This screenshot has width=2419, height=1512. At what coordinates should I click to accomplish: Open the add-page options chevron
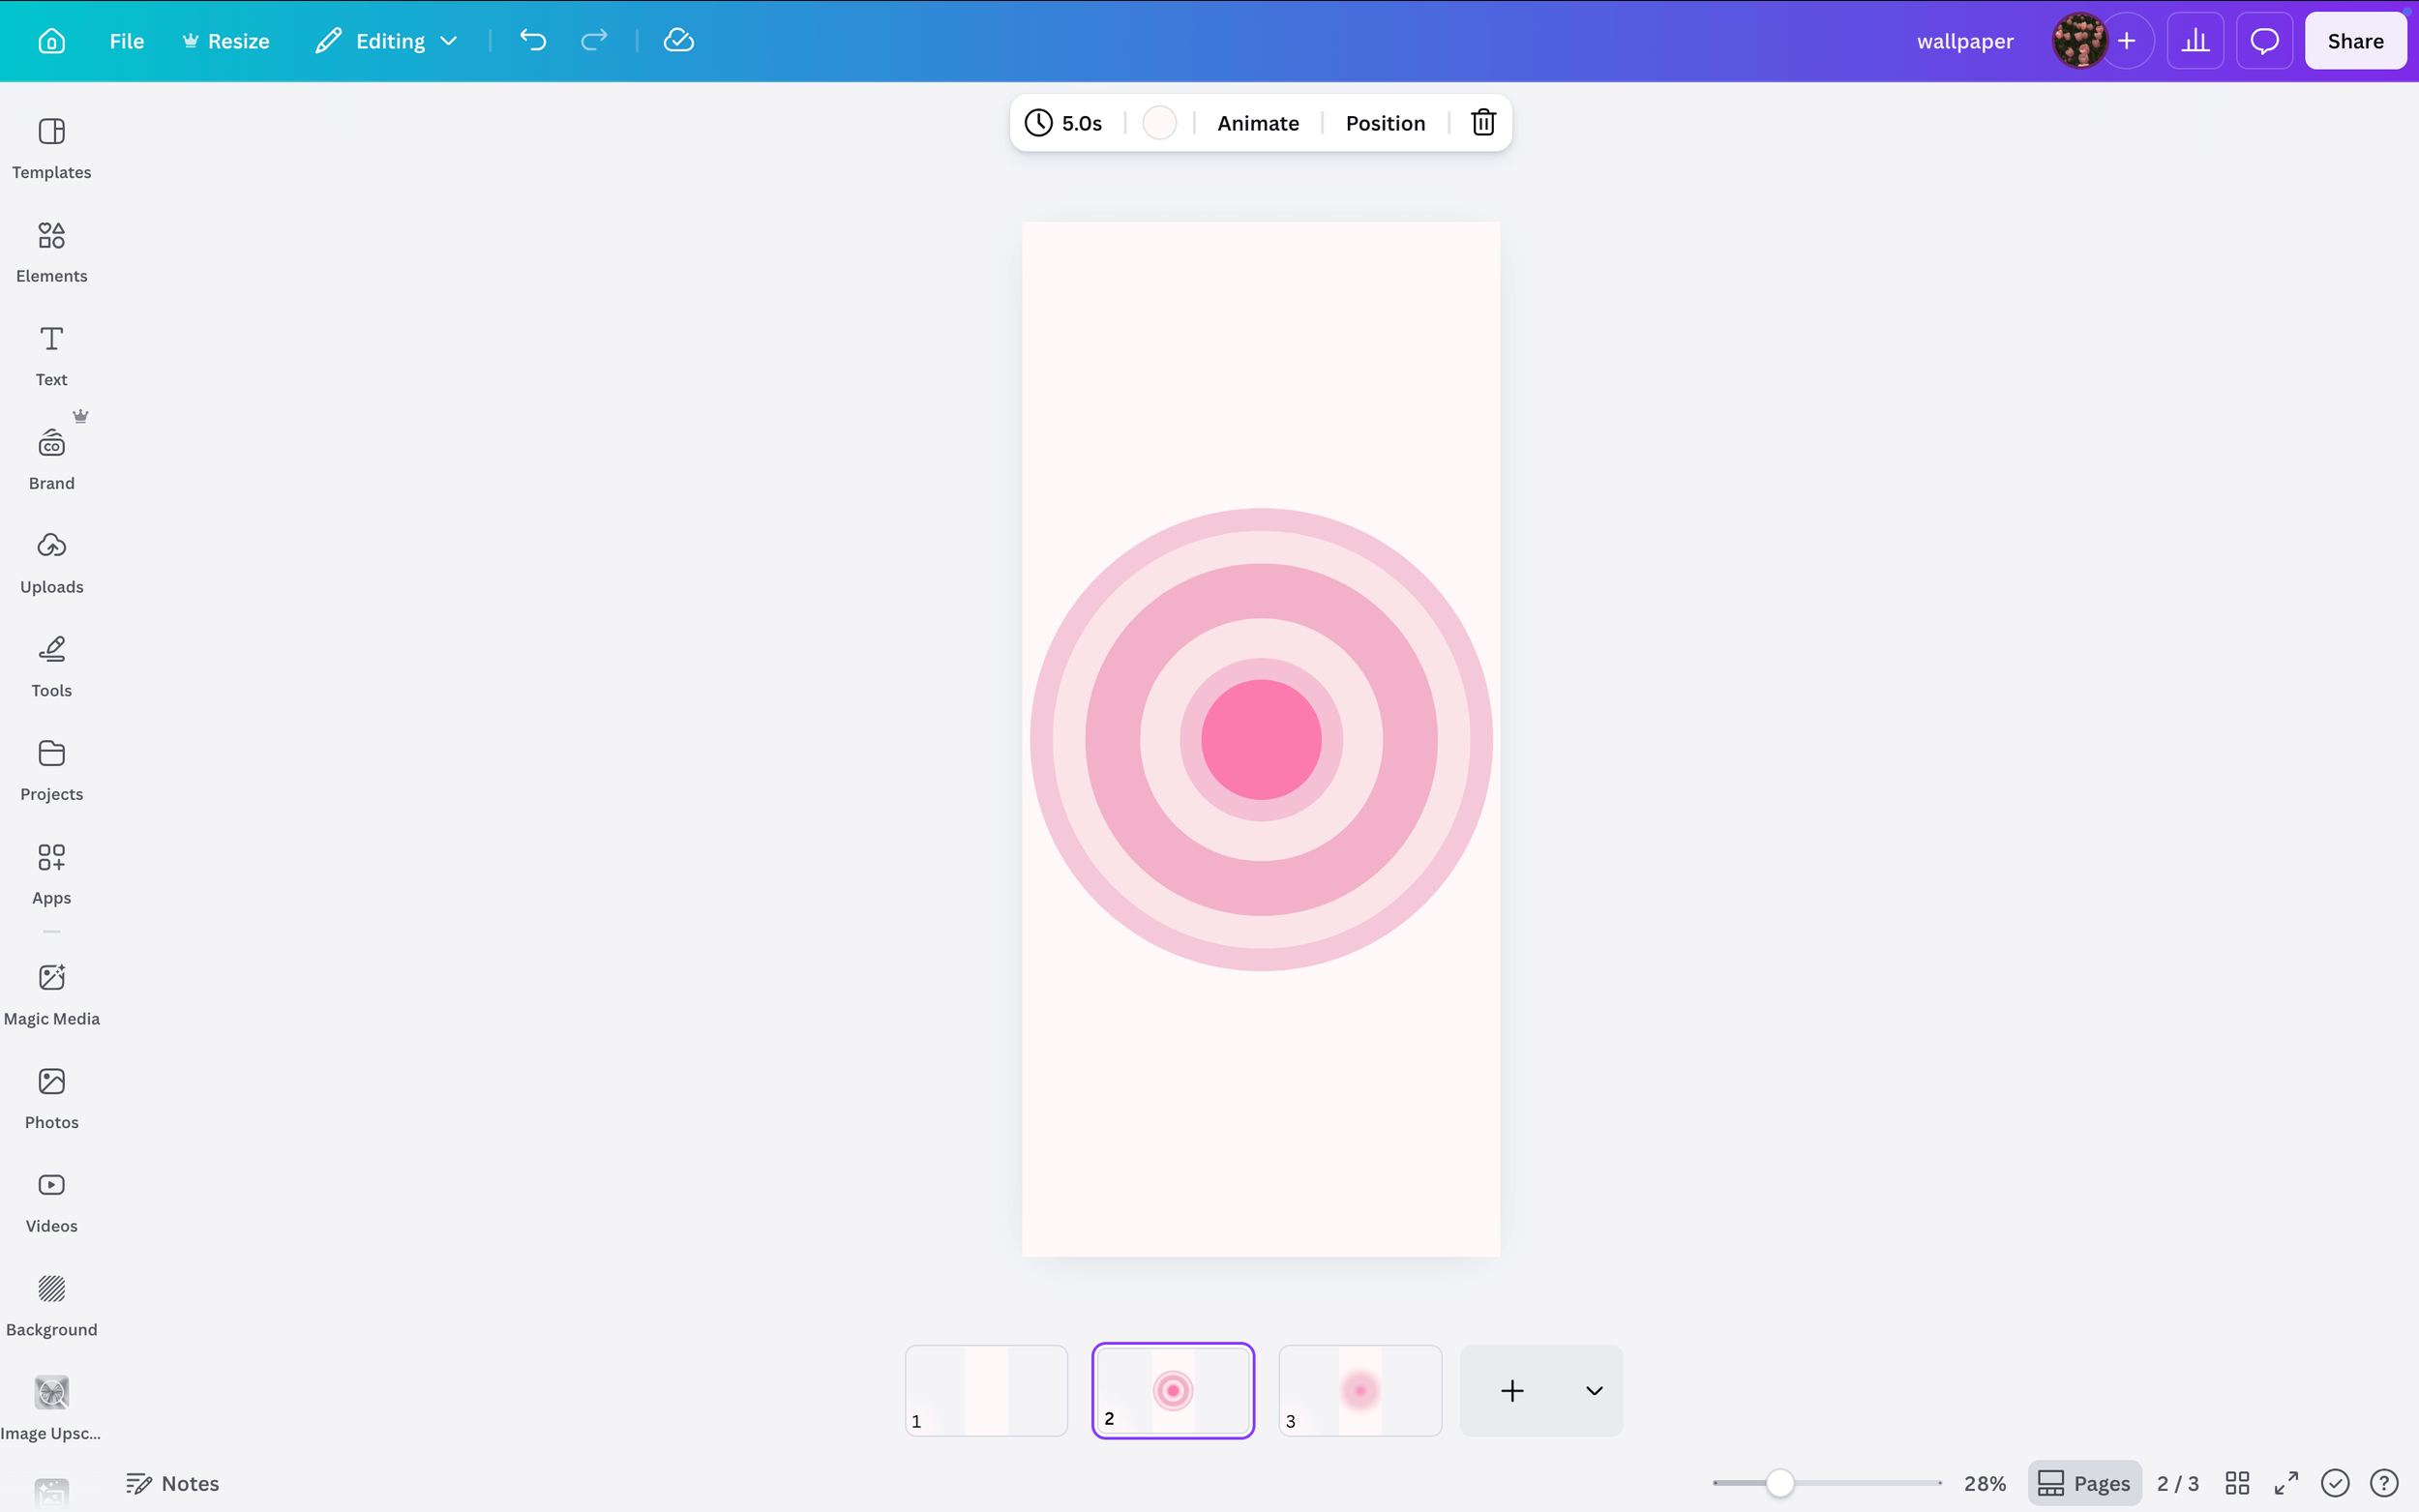coord(1592,1390)
